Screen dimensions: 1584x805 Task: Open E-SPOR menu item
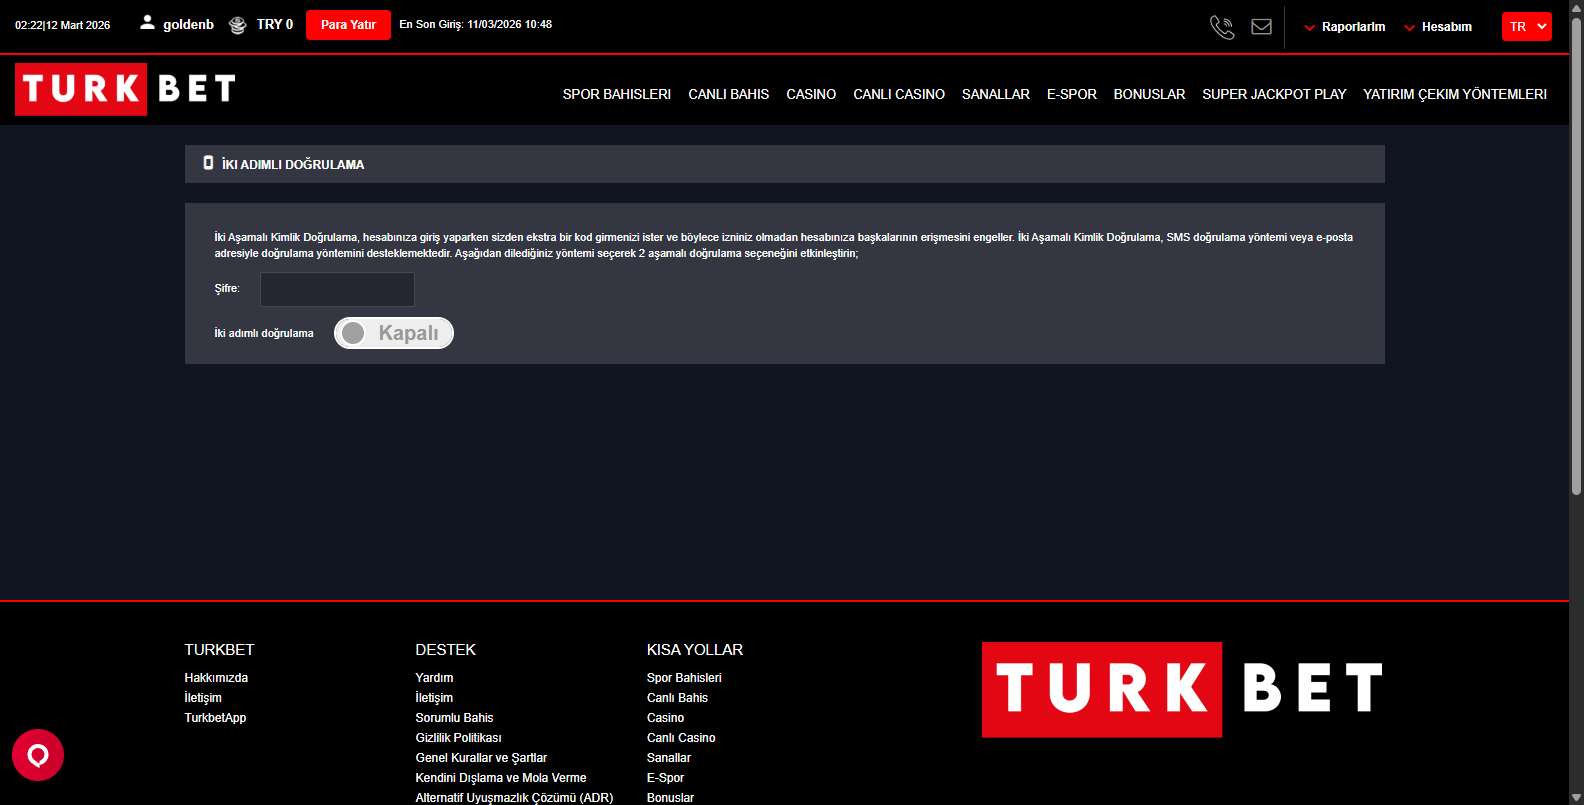pyautogui.click(x=1072, y=94)
